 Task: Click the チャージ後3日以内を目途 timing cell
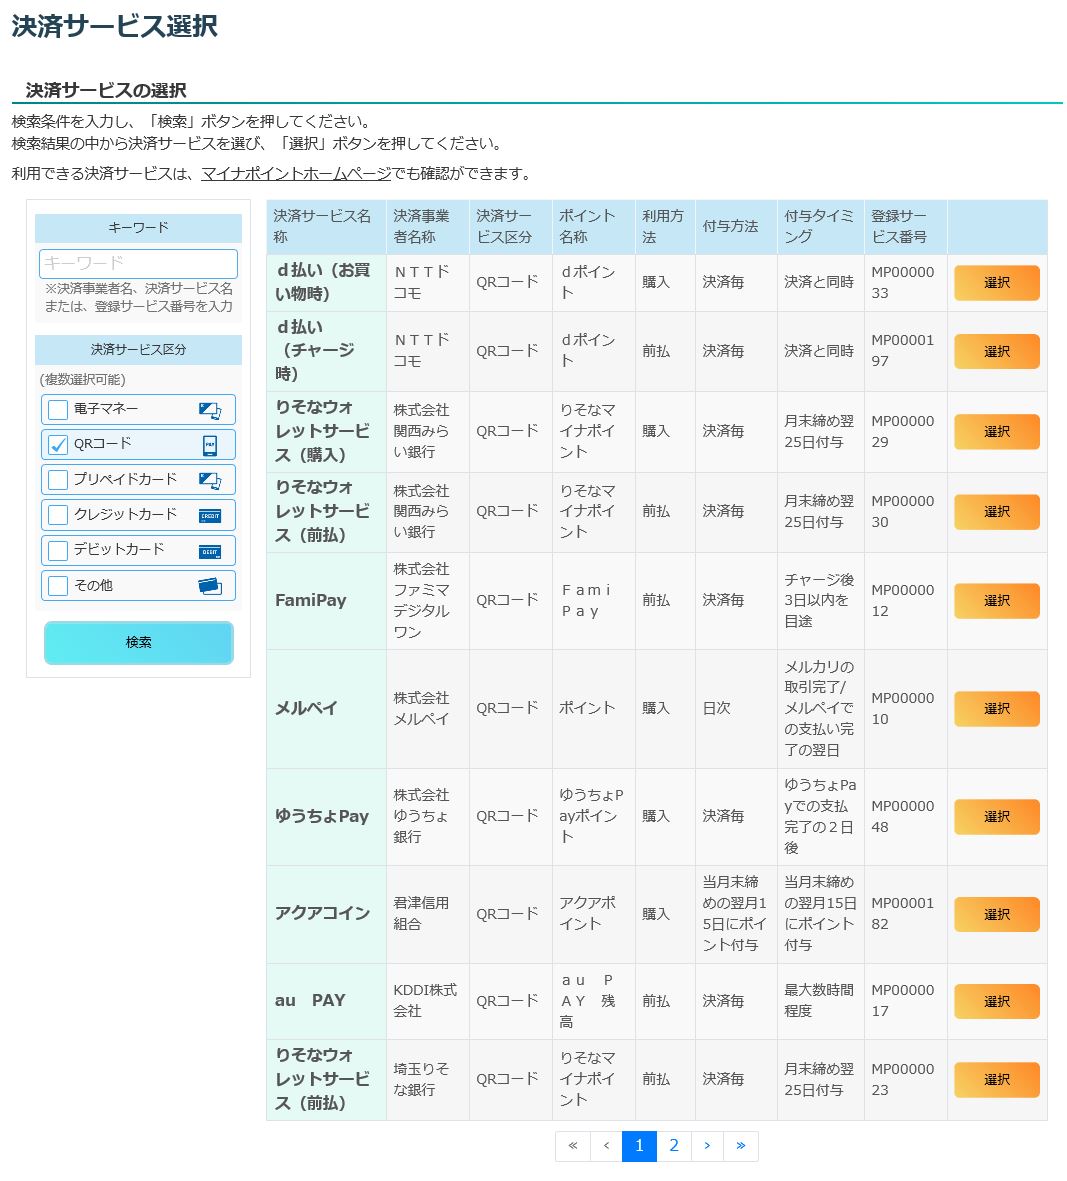coord(821,601)
